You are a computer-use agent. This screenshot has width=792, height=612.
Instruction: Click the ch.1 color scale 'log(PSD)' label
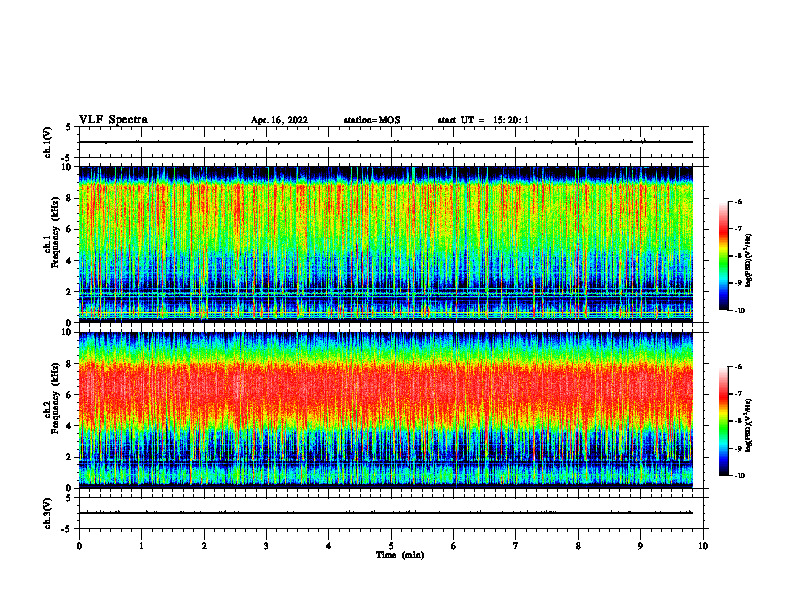click(749, 261)
